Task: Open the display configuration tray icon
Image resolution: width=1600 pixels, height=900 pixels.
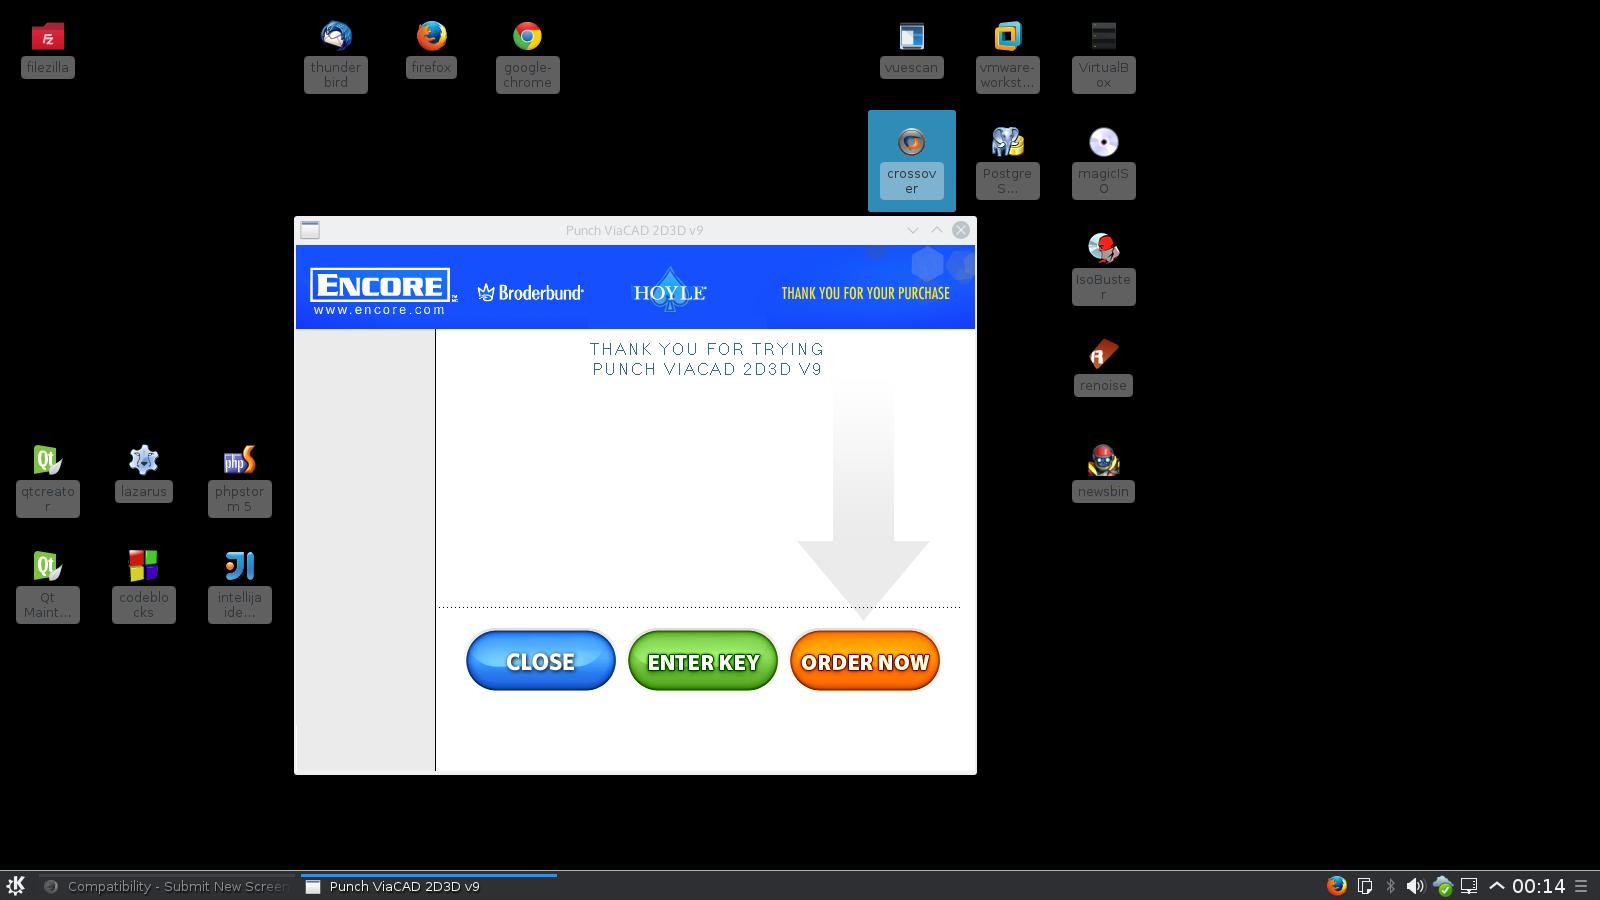Action: [x=1469, y=886]
